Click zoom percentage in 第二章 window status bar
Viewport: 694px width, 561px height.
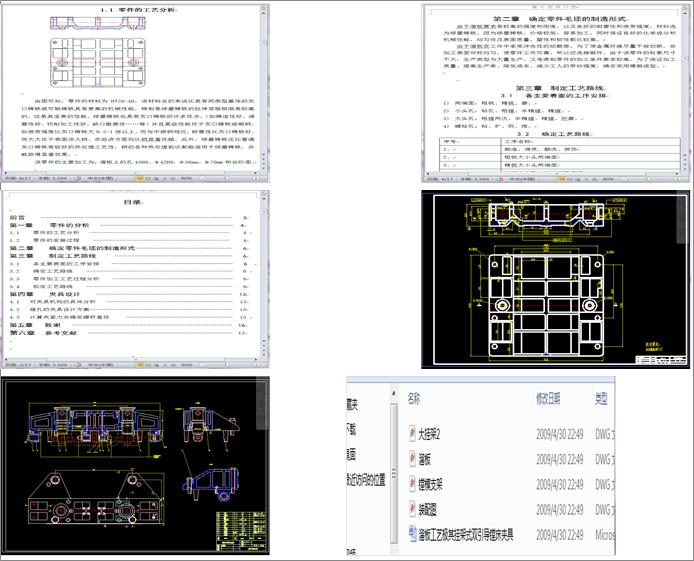click(608, 179)
